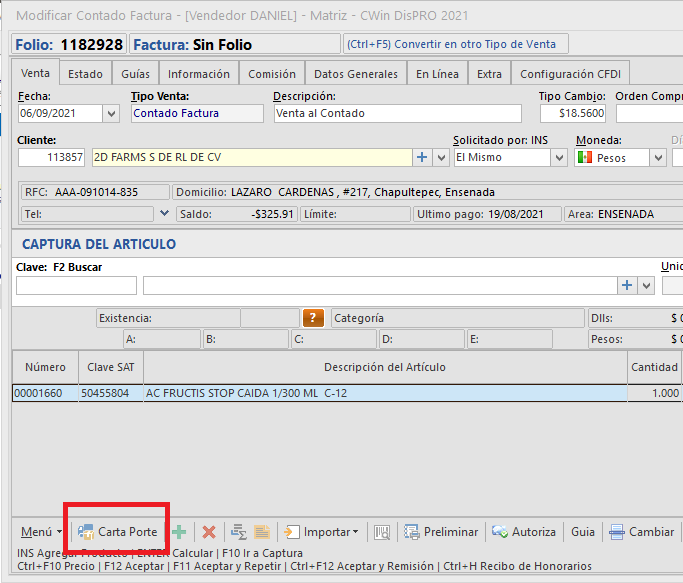This screenshot has height=583, width=683.
Task: Expand the Fecha date dropdown
Action: [111, 114]
